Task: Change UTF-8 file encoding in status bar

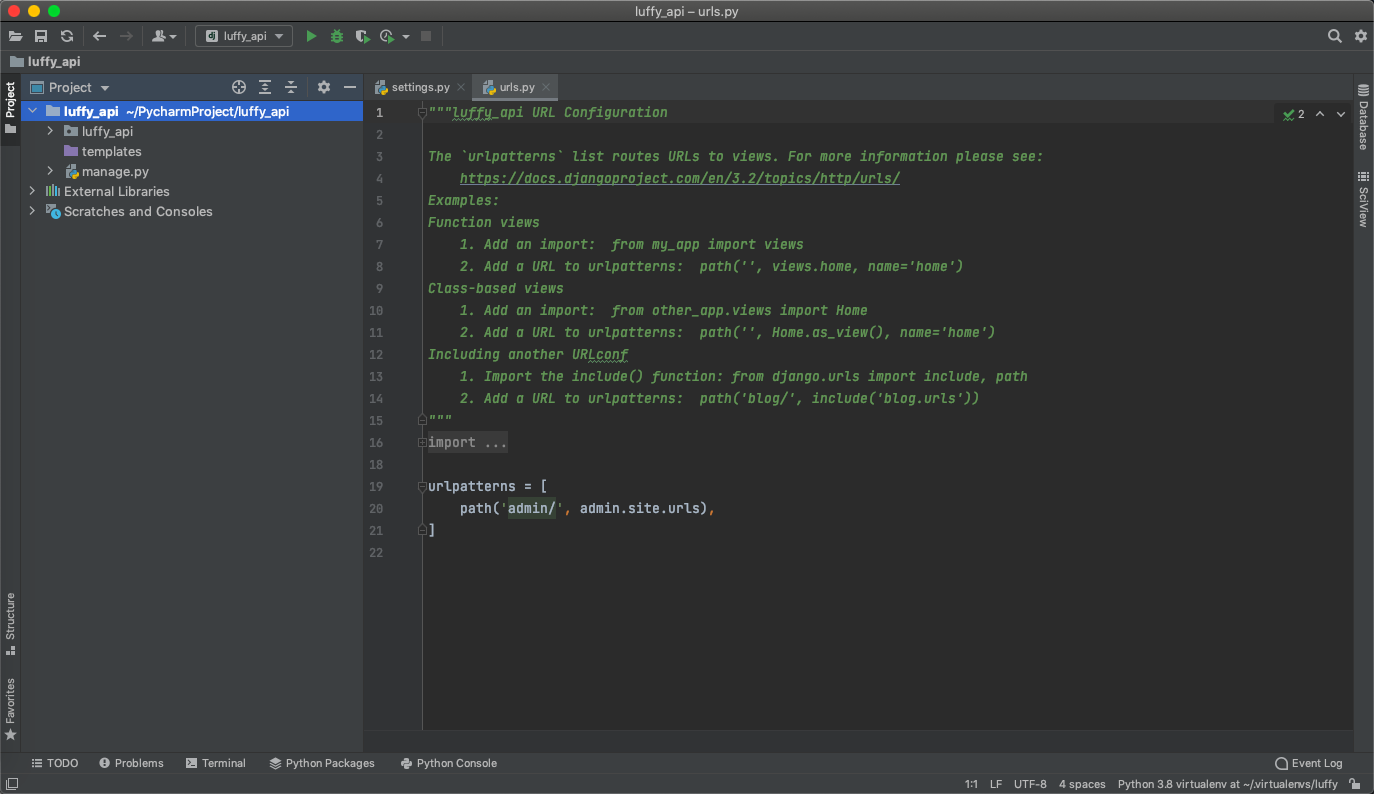Action: click(1030, 784)
